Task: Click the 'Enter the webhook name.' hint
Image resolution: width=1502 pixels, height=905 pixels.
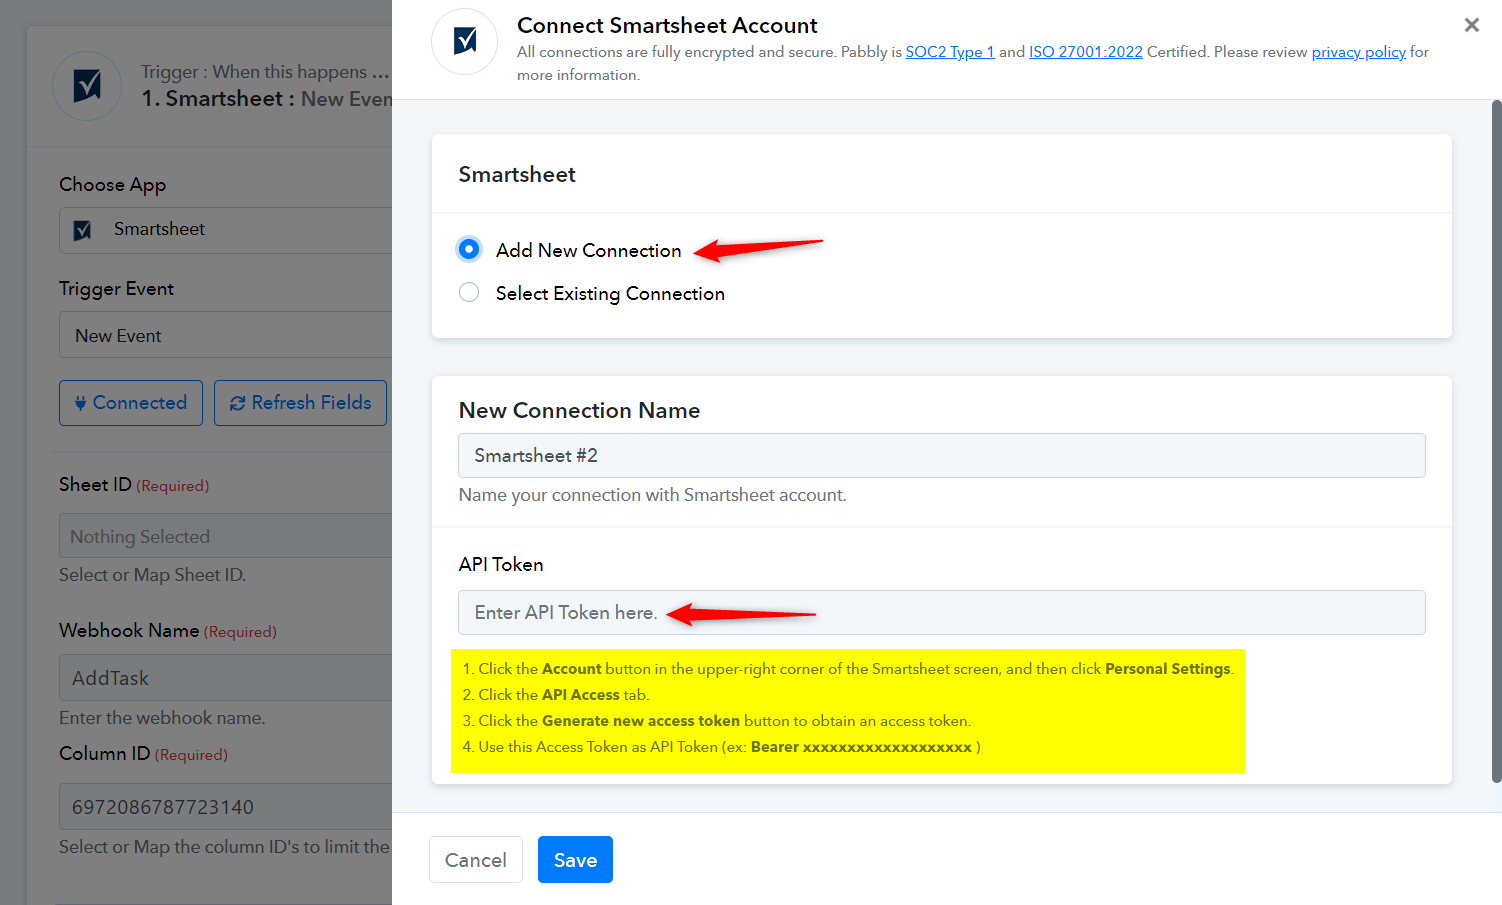Action: click(162, 718)
